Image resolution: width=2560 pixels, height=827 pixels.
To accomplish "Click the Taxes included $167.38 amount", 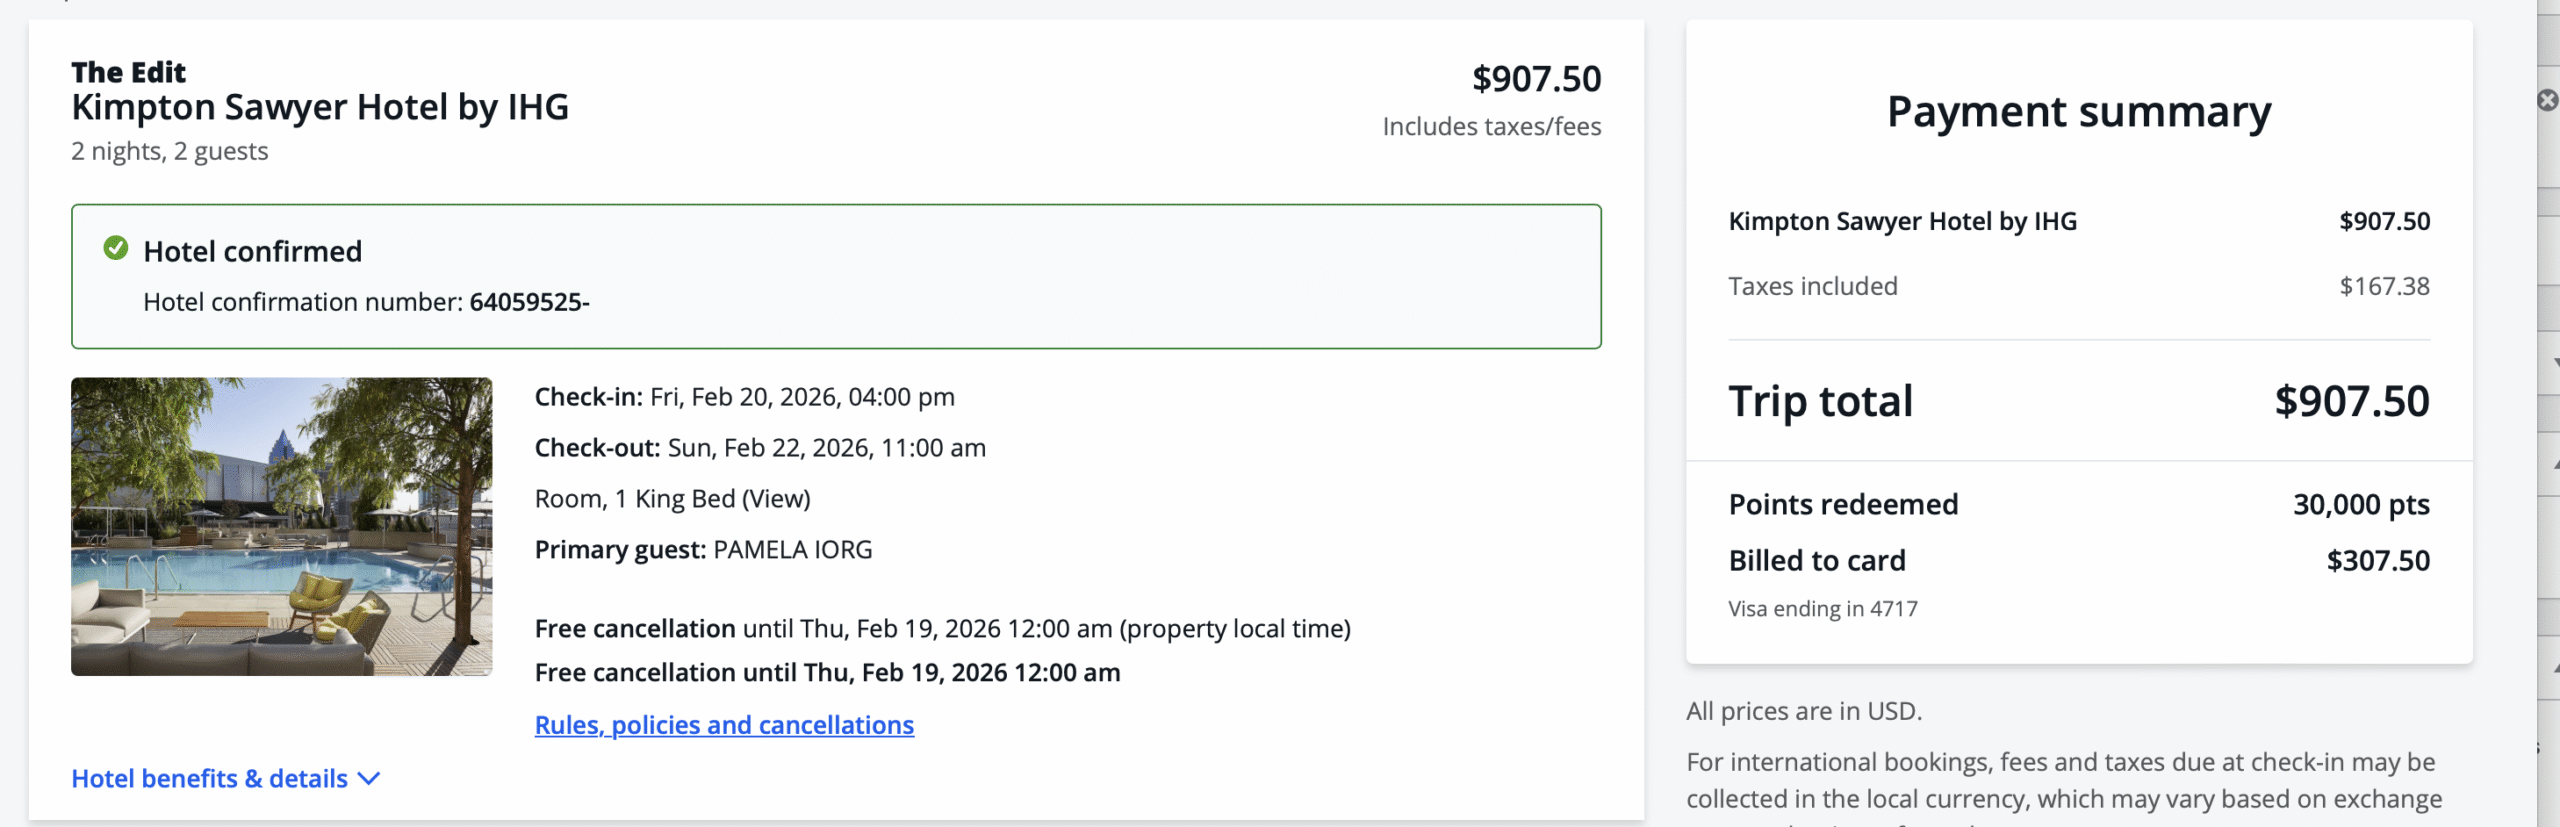I will point(2384,286).
